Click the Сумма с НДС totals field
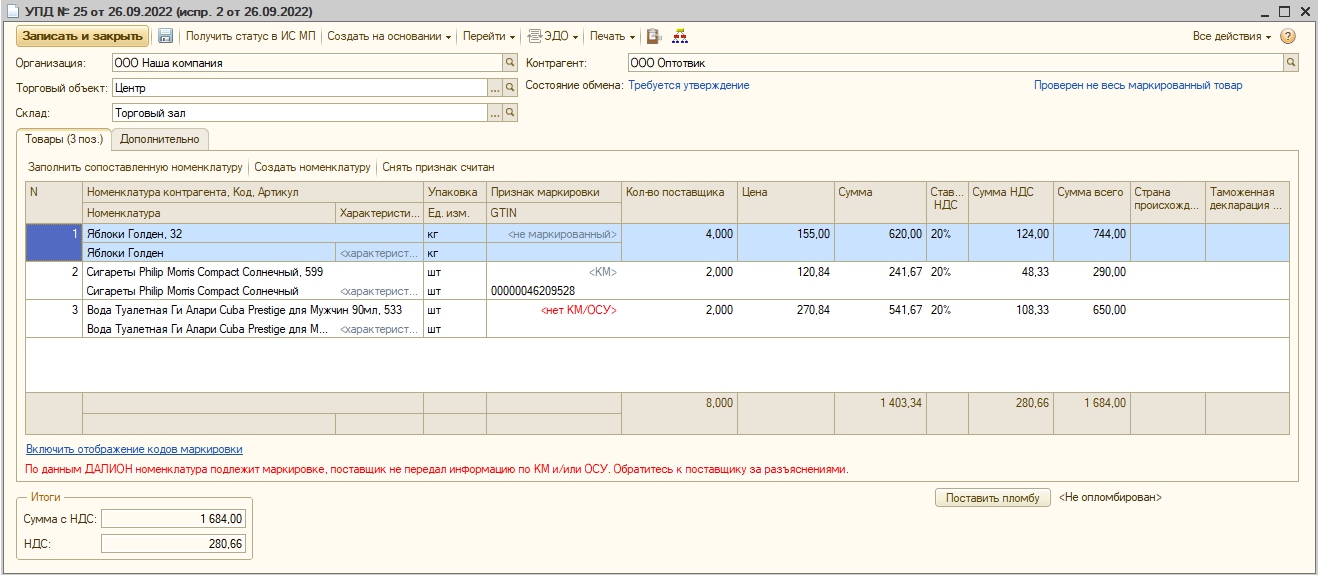The height and width of the screenshot is (575, 1318). [173, 519]
